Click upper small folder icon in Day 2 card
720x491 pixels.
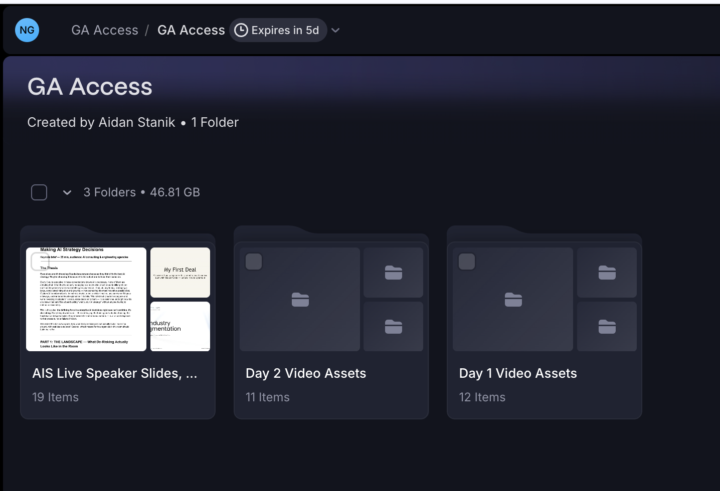[x=394, y=272]
